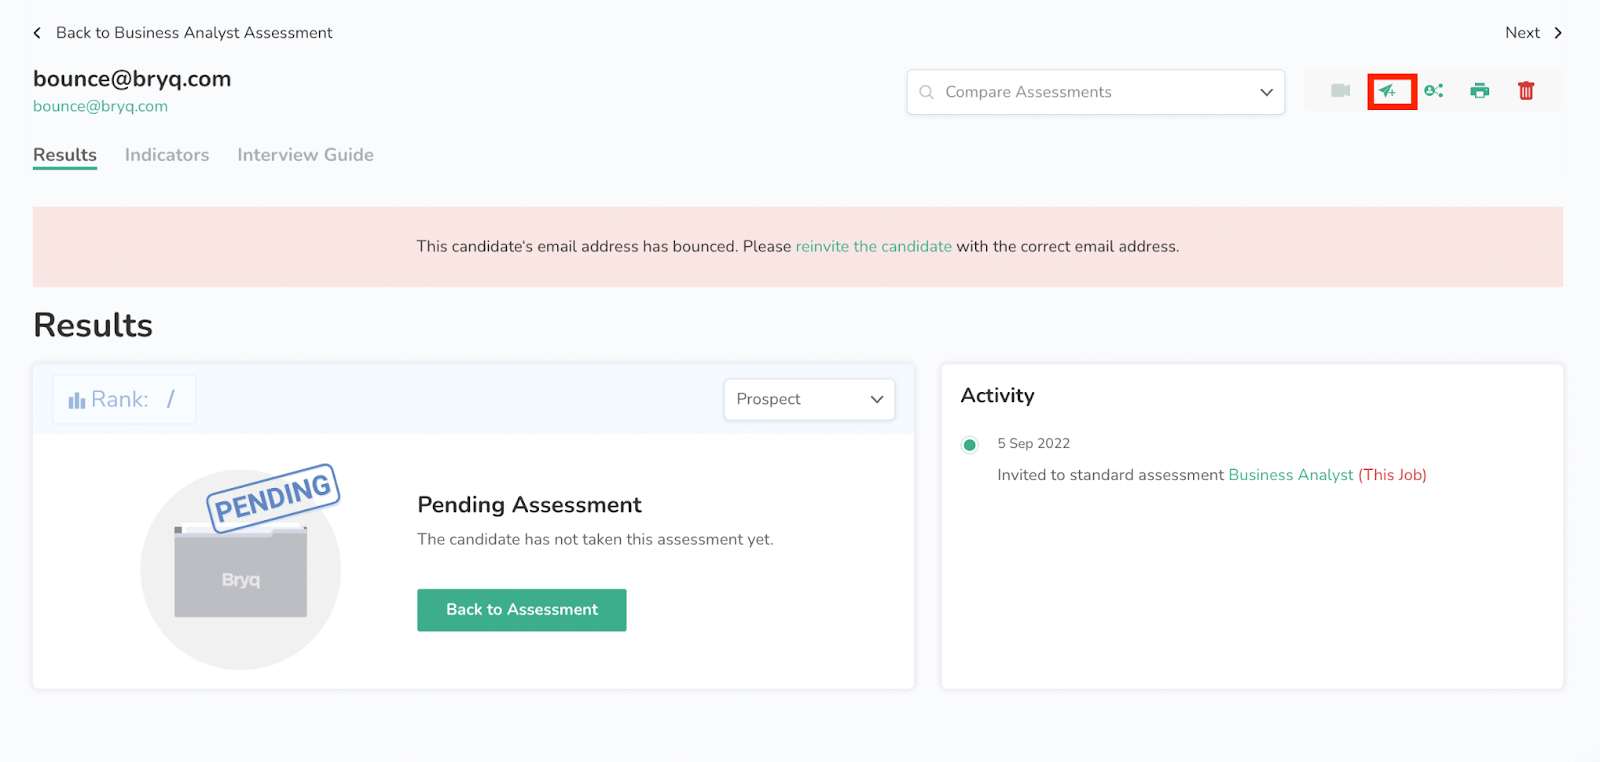
Task: Click the green bounce@bryq.com email link
Action: (100, 106)
